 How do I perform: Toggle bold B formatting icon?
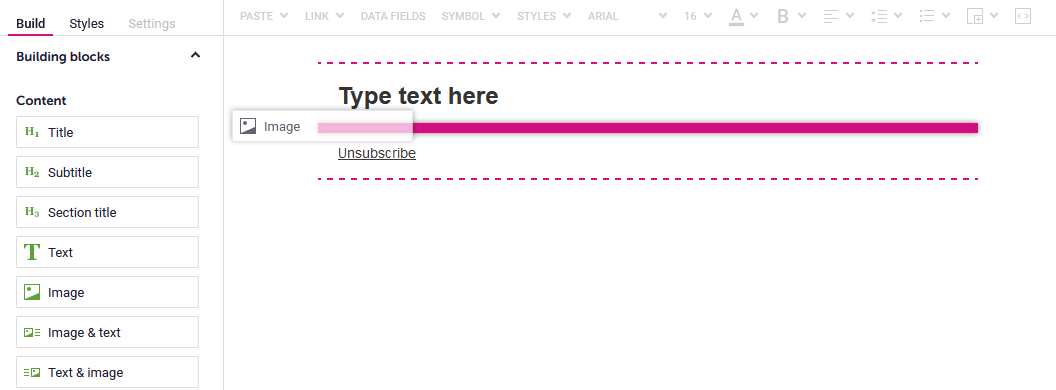click(783, 16)
